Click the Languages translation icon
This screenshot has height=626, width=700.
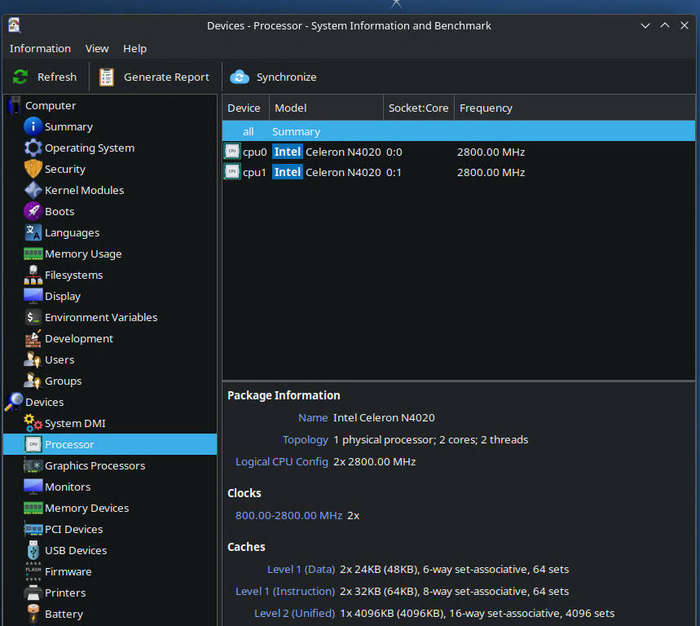click(x=33, y=233)
